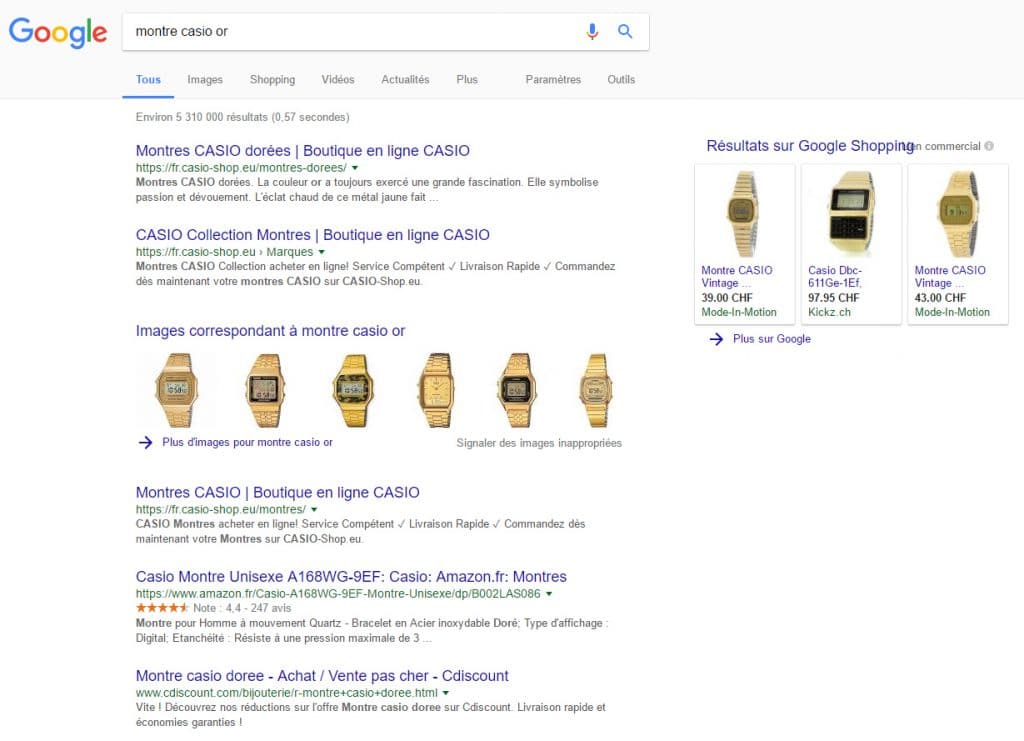The height and width of the screenshot is (741, 1024).
Task: Expand dropdown arrow after casio-shop.eu/montres/ URL
Action: (314, 509)
